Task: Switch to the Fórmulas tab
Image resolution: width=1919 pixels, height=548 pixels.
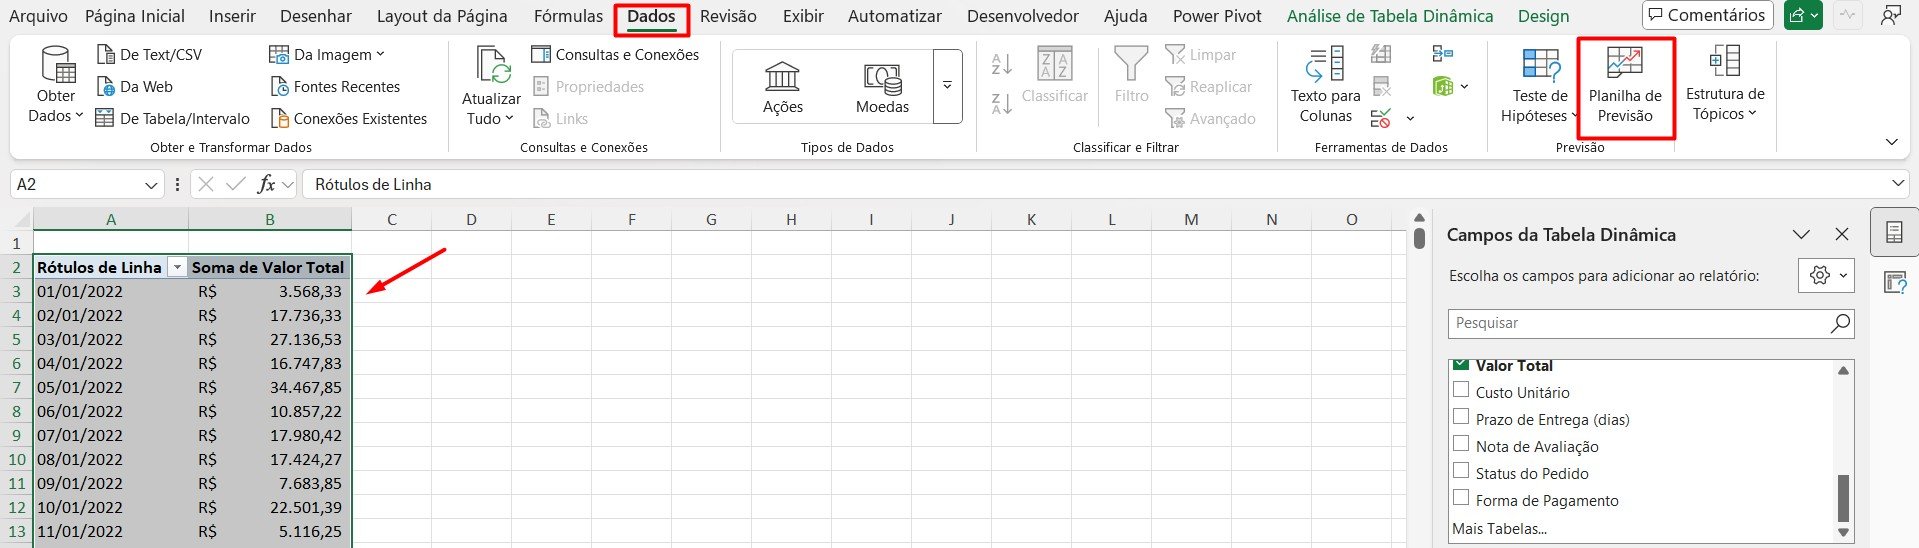Action: tap(567, 16)
